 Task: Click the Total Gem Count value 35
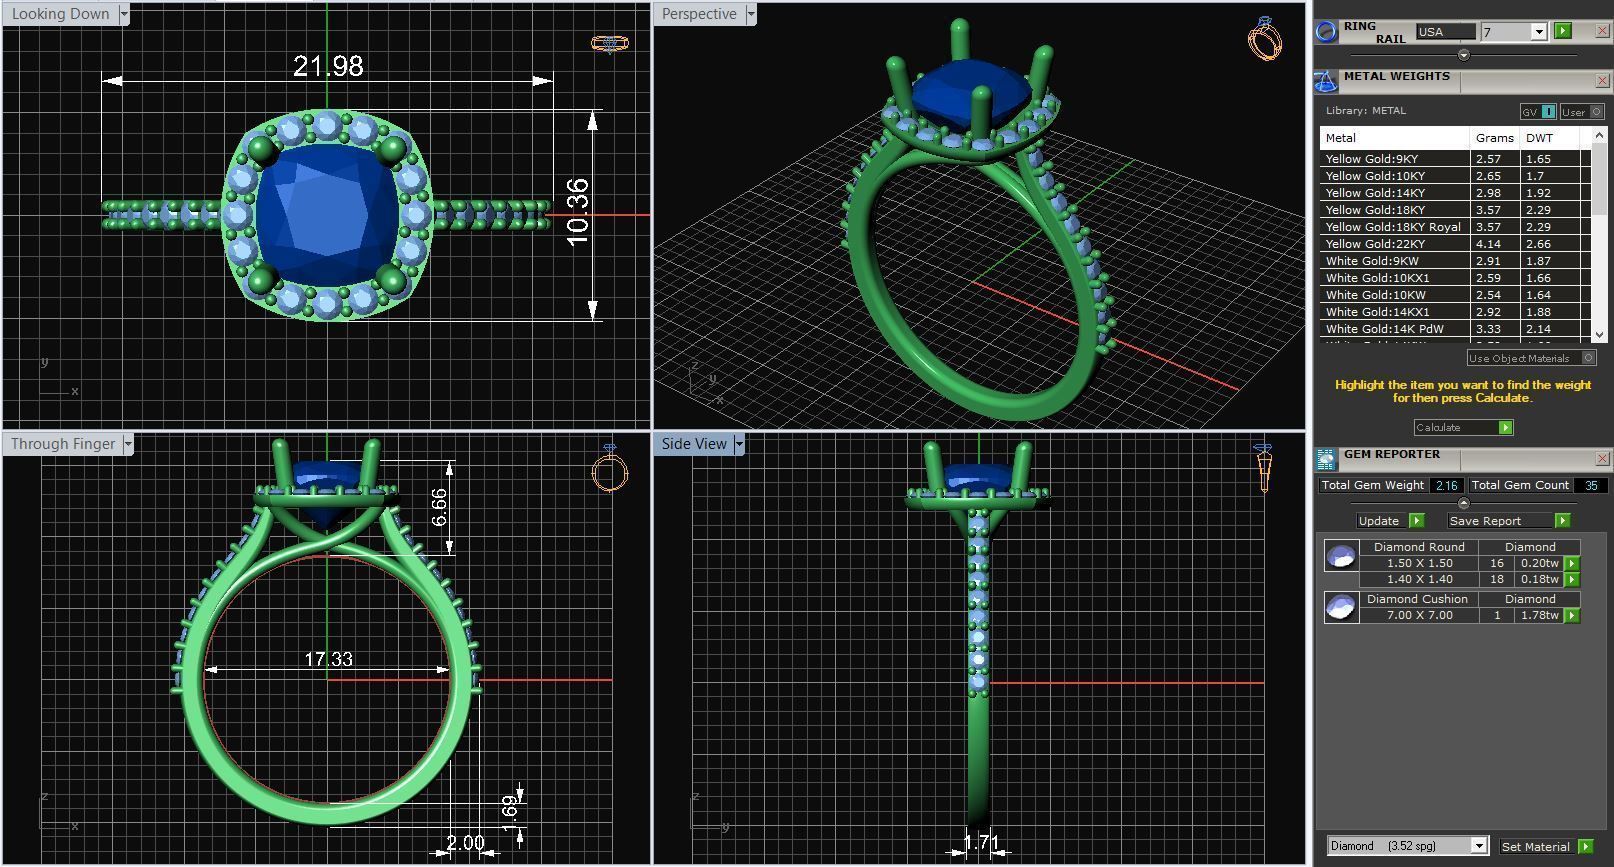[x=1591, y=485]
